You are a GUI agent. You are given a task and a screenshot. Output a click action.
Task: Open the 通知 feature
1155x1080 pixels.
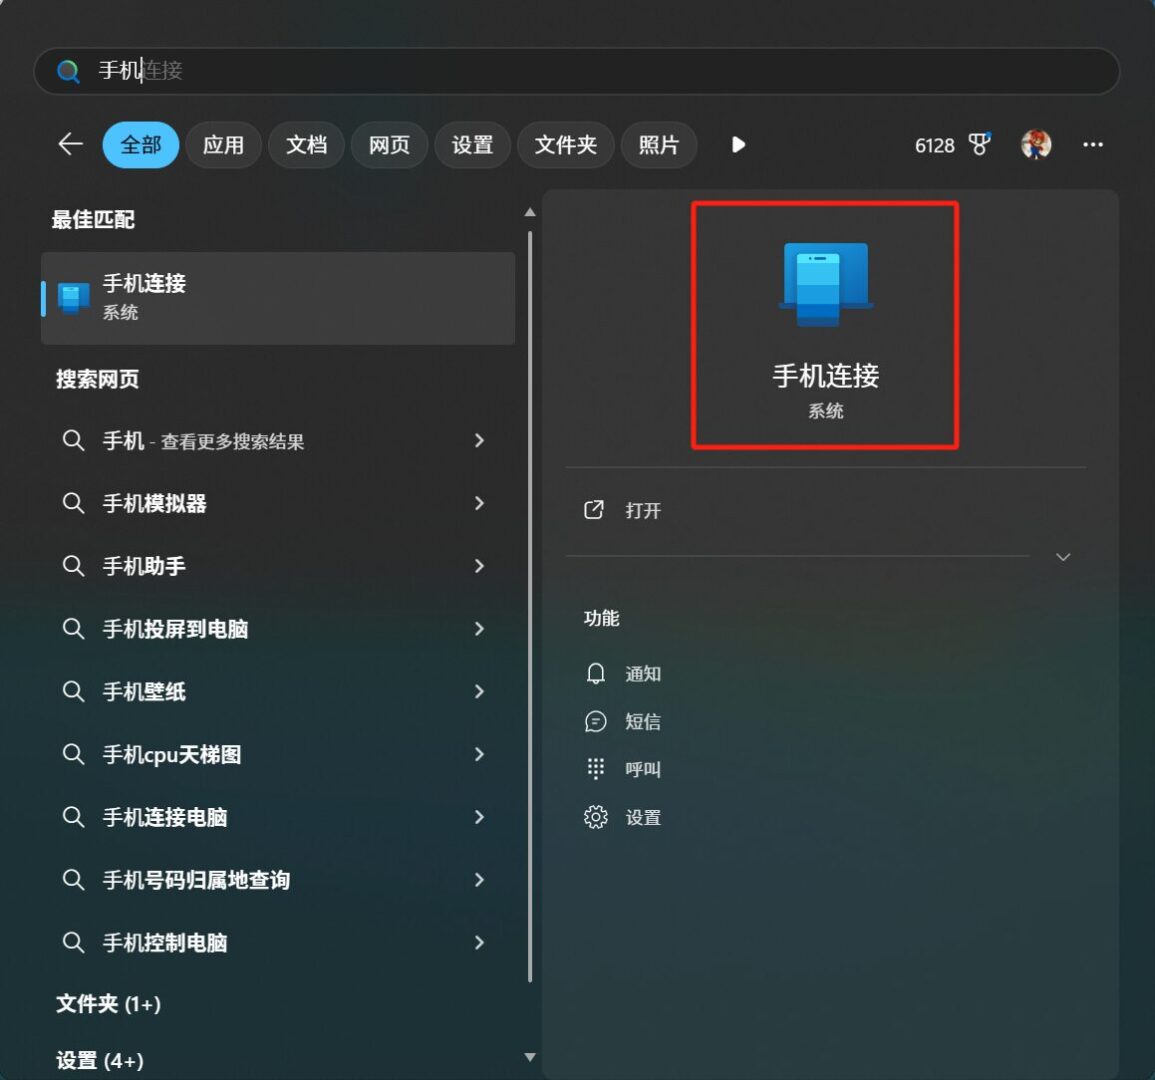[x=642, y=673]
